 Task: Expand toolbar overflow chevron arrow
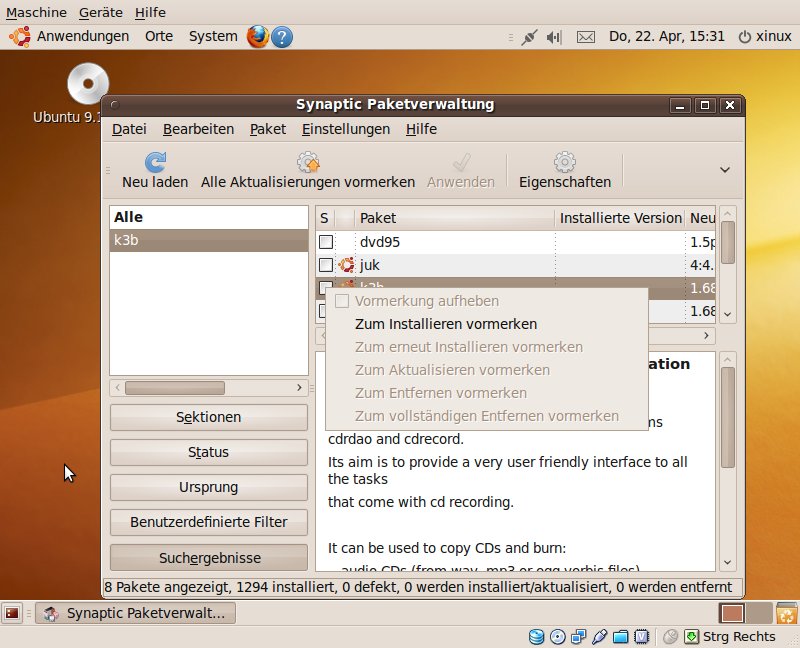[x=725, y=170]
